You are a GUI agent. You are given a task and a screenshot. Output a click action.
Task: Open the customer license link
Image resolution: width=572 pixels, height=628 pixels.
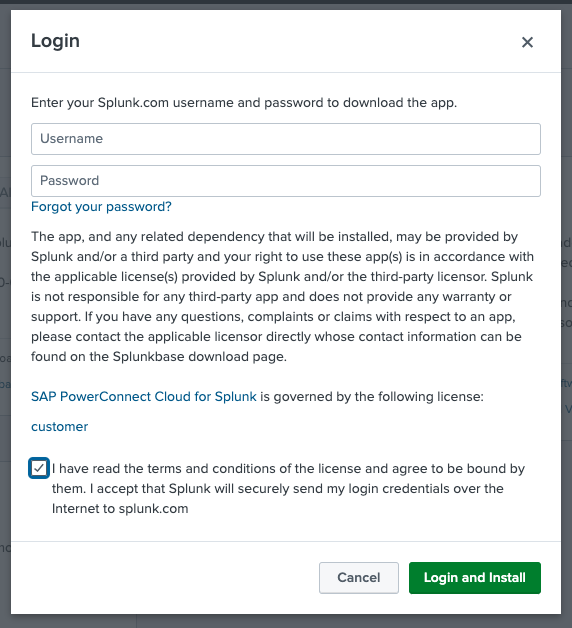point(60,427)
